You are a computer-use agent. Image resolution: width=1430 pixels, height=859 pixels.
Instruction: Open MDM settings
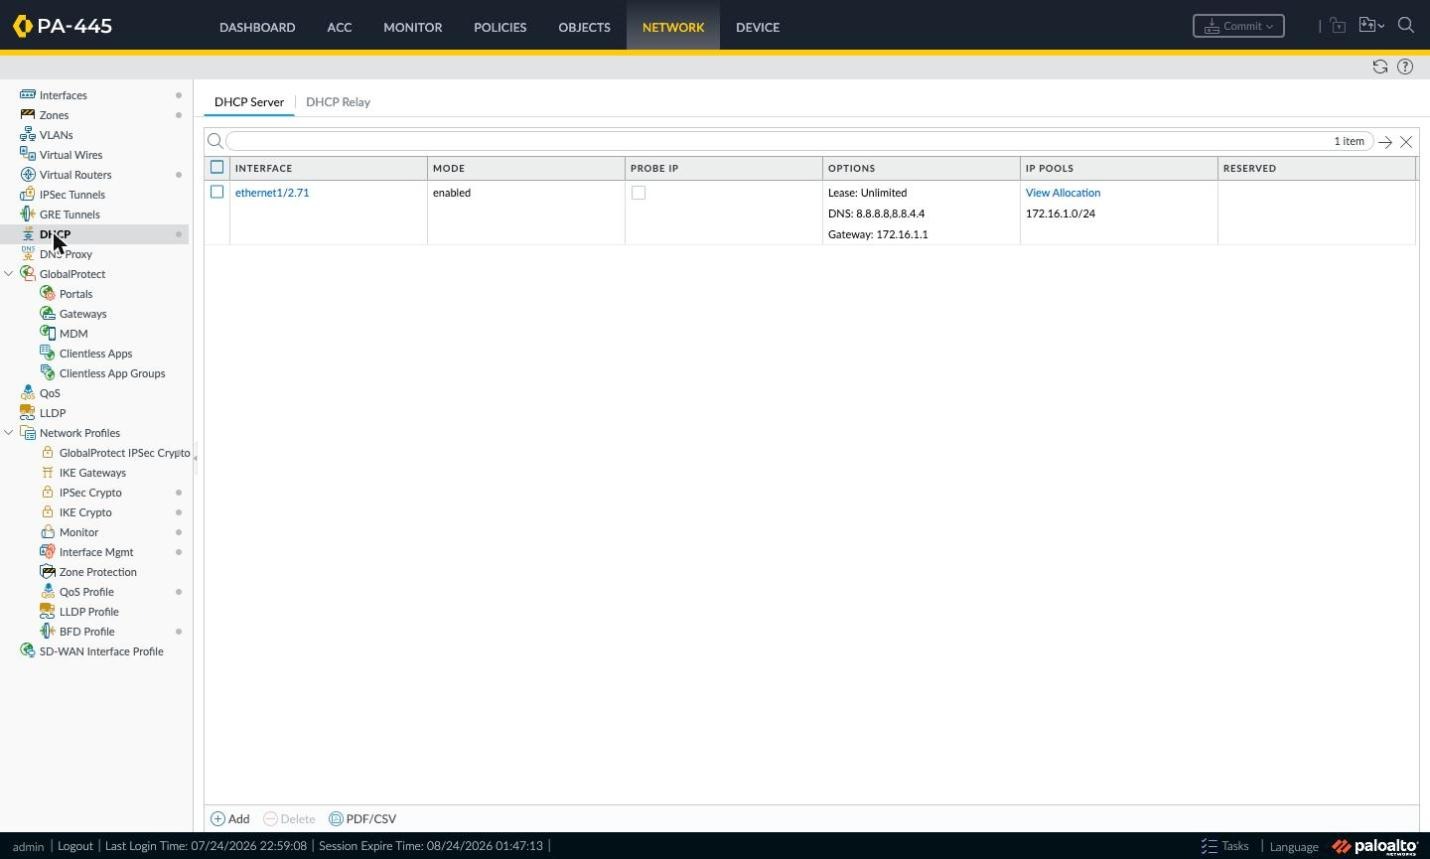(73, 334)
